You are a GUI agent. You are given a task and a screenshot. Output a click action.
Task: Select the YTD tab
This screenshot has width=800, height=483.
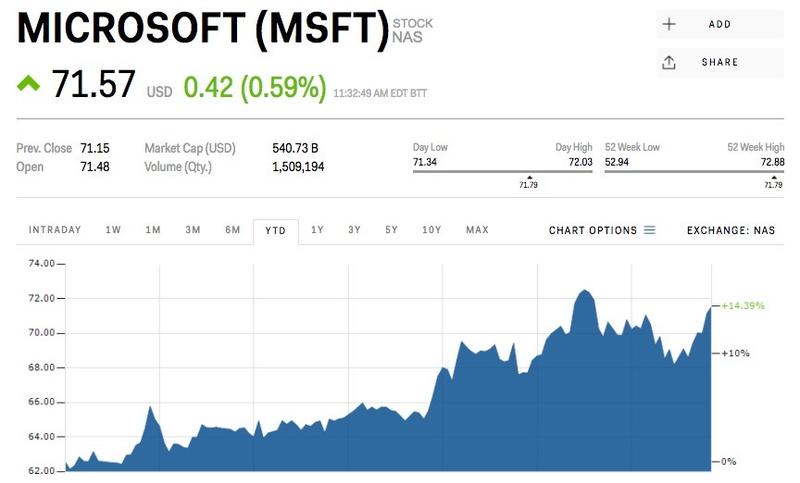tap(275, 231)
